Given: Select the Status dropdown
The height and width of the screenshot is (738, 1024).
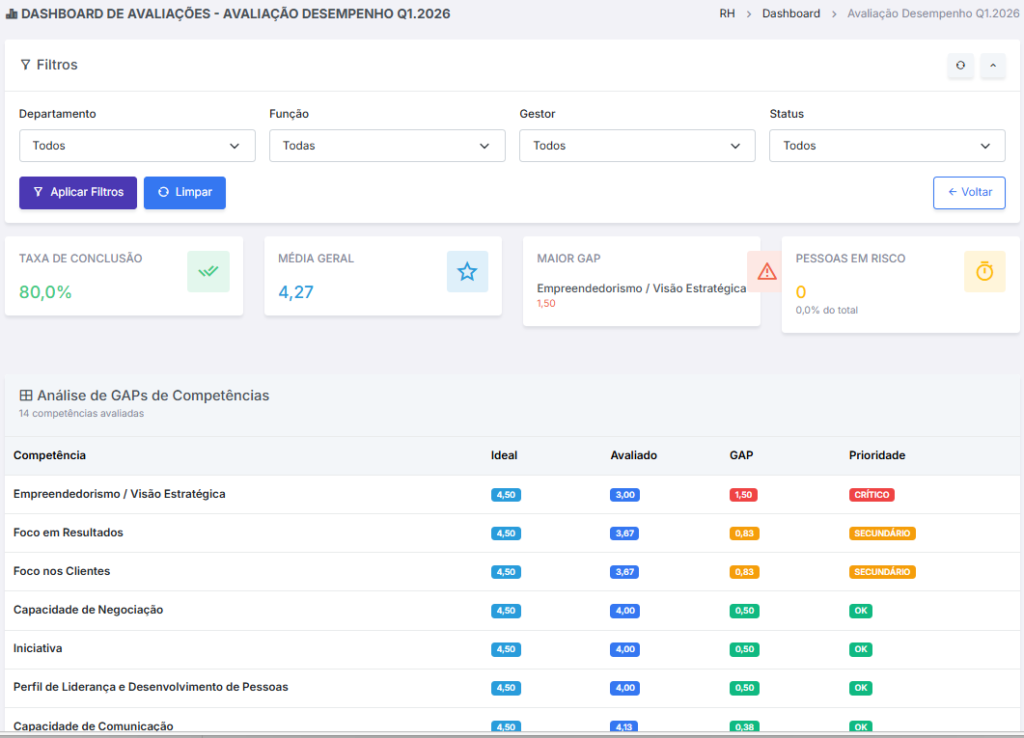Looking at the screenshot, I should point(887,146).
